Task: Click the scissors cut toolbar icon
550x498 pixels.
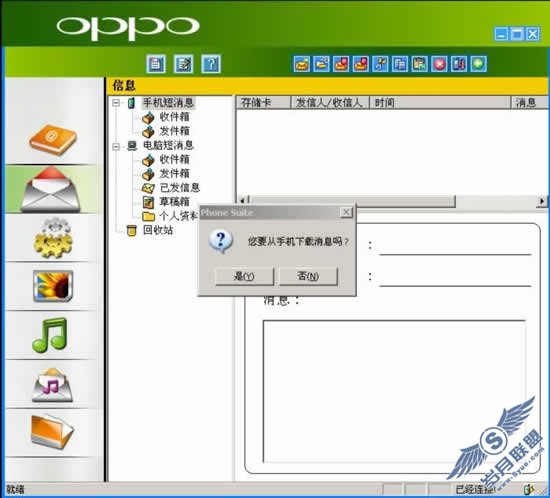Action: tap(380, 64)
